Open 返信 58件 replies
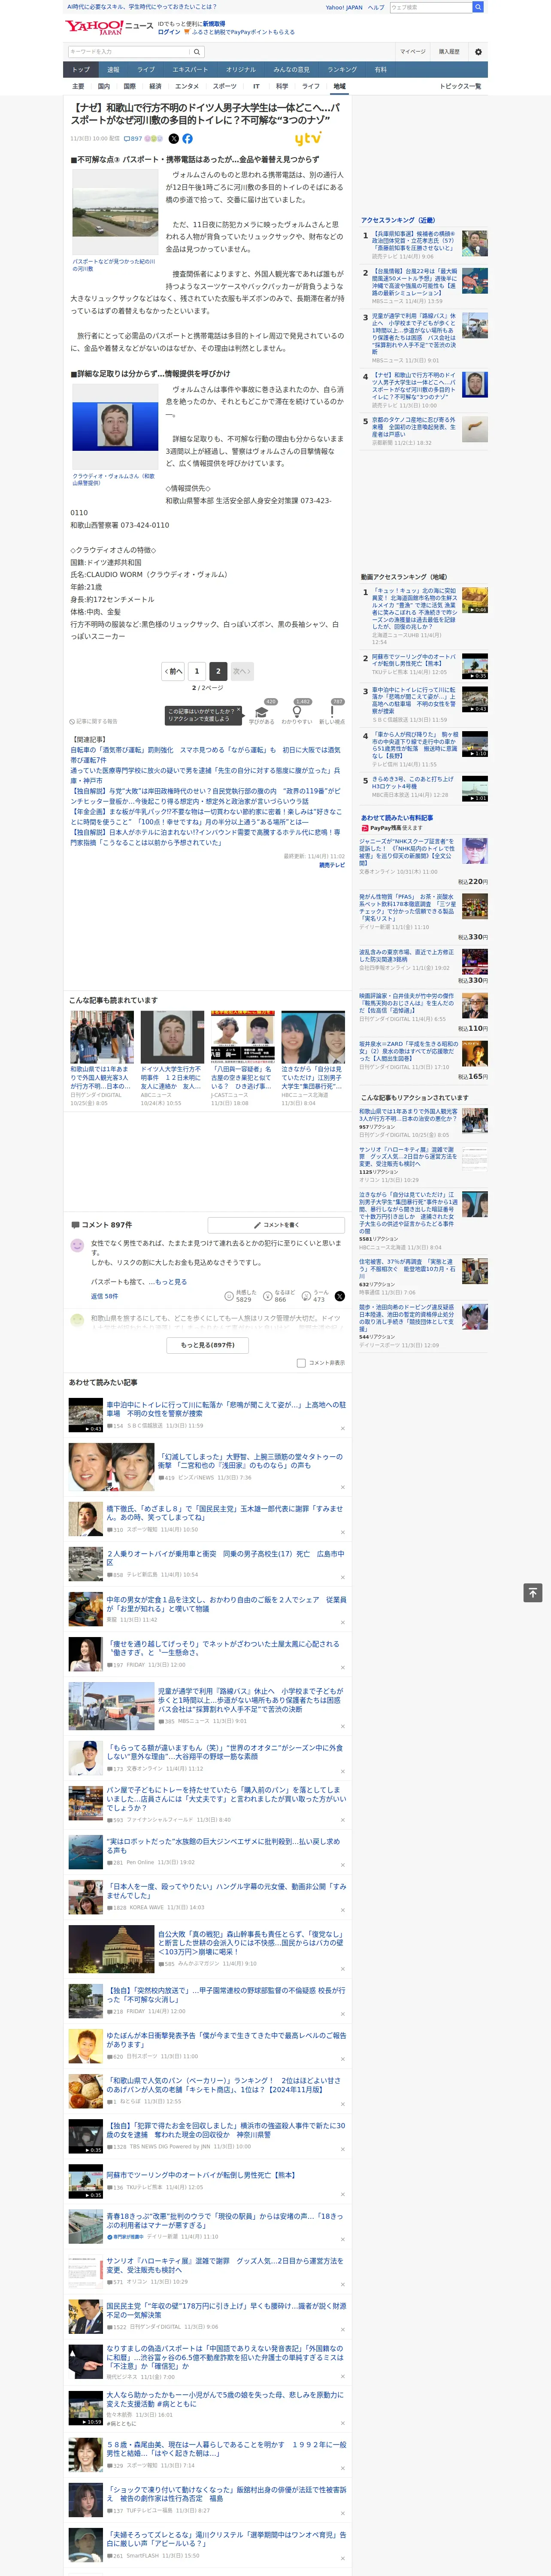 pos(104,1296)
